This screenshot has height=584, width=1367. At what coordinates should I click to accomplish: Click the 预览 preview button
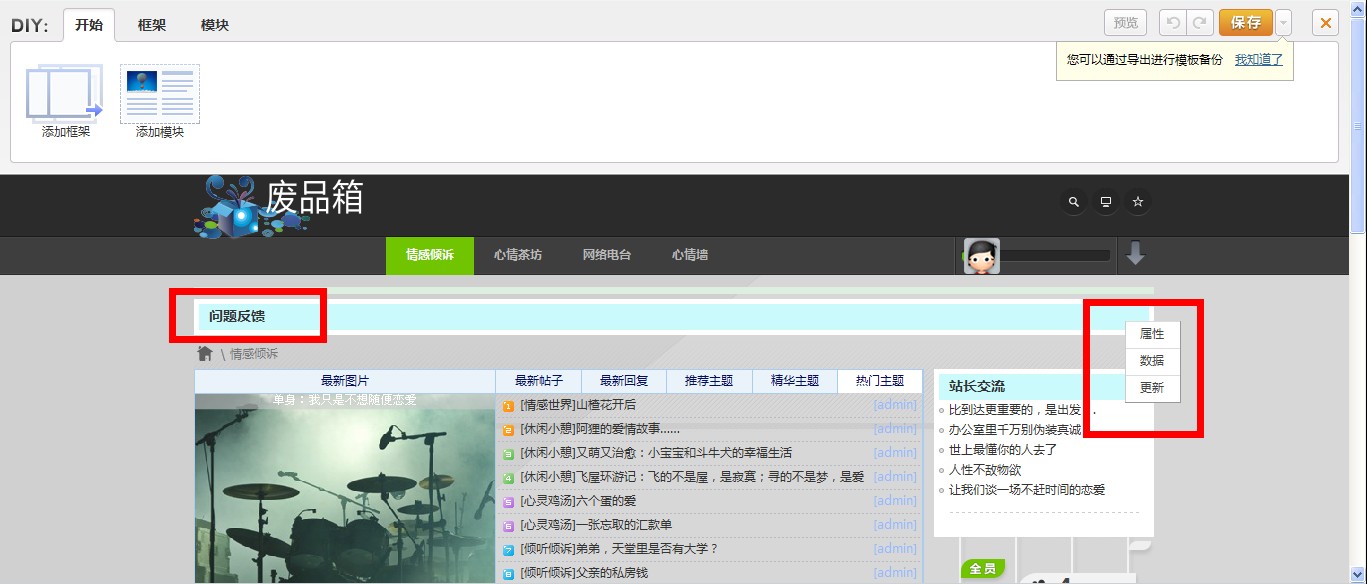tap(1126, 23)
